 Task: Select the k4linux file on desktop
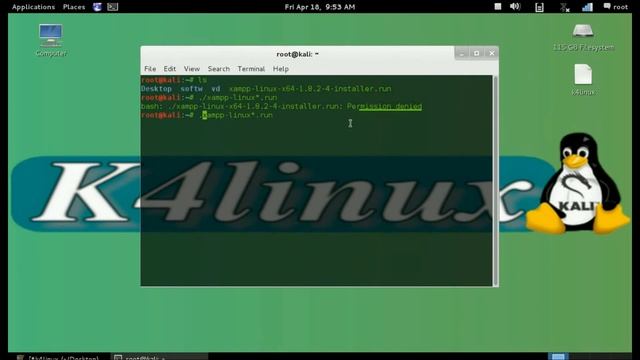tap(583, 80)
